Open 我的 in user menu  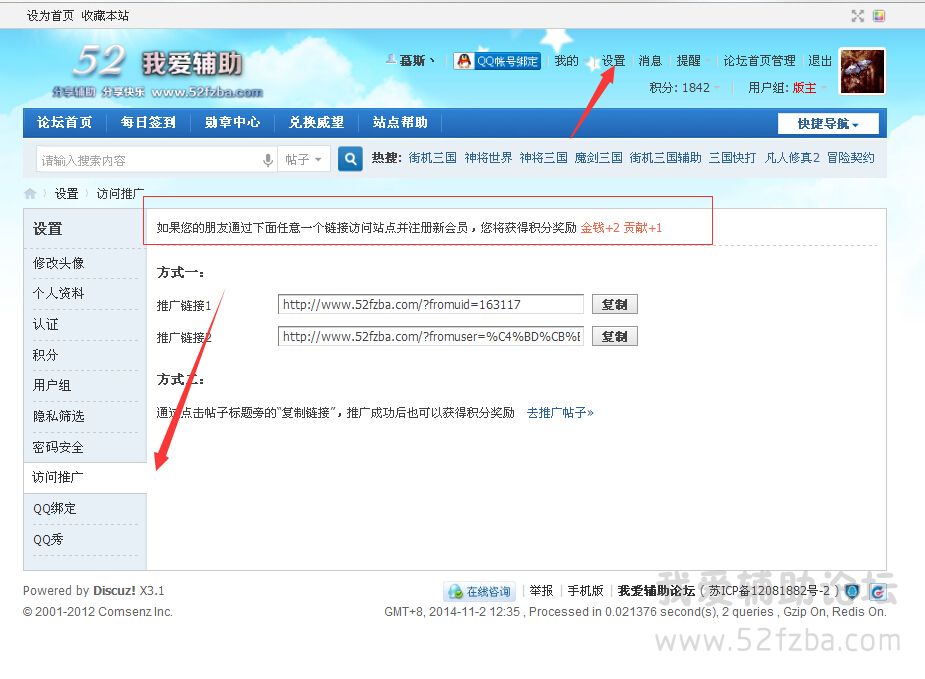[566, 61]
